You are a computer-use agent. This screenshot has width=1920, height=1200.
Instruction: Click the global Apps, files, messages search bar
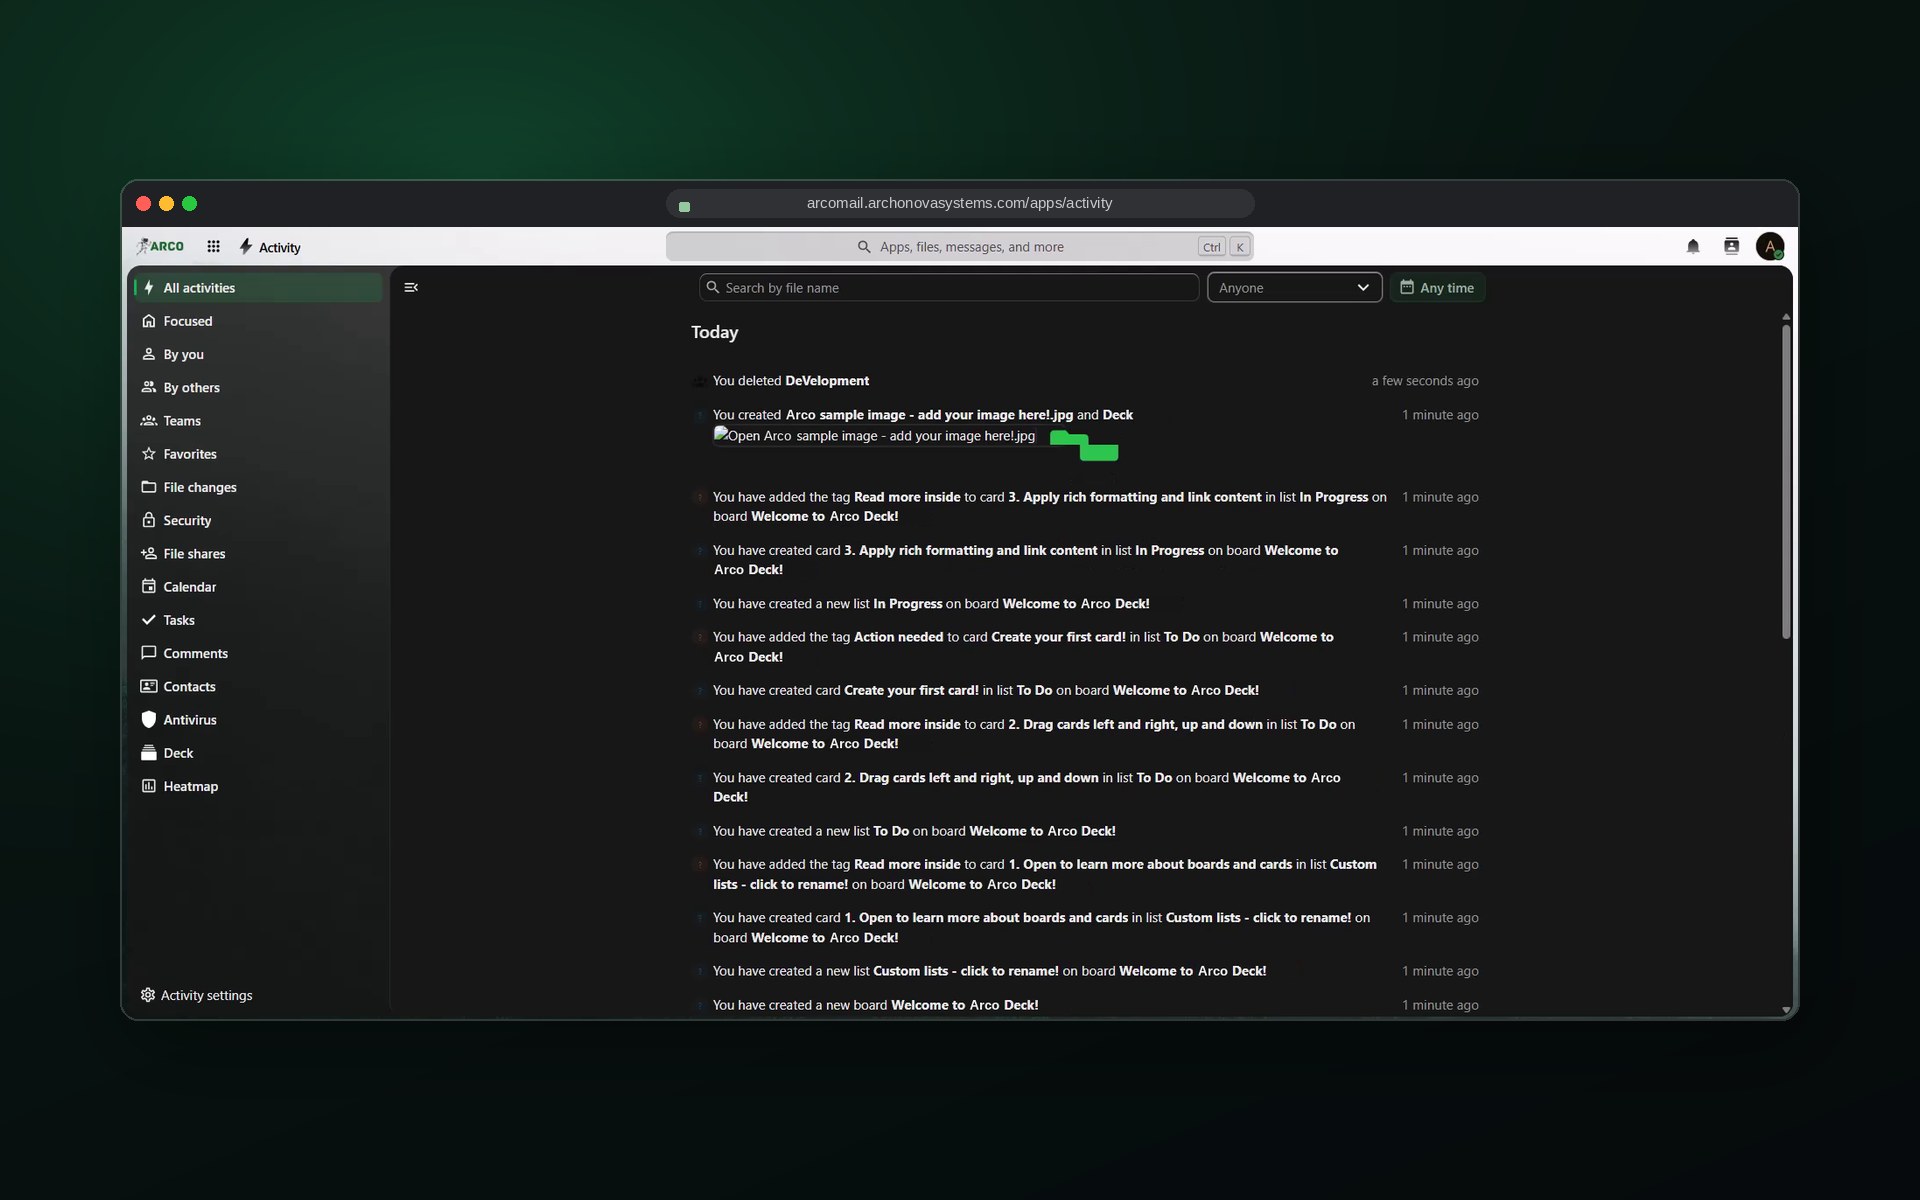pyautogui.click(x=960, y=247)
